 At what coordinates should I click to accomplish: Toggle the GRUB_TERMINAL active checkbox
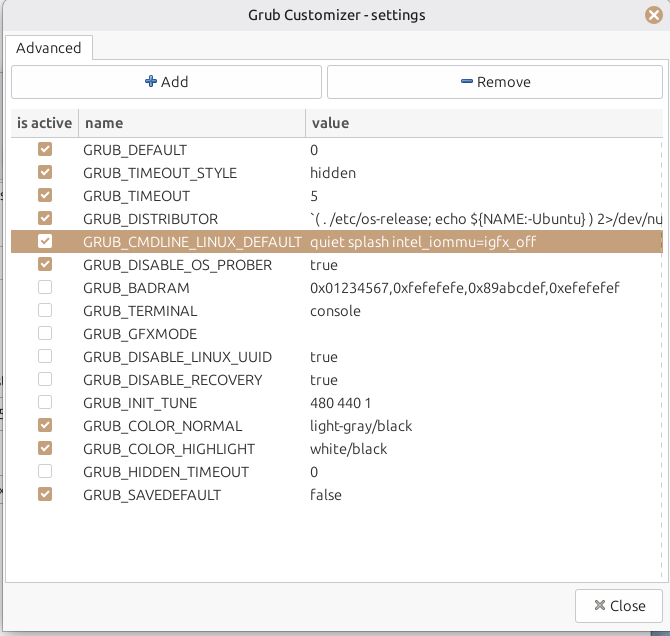[44, 311]
